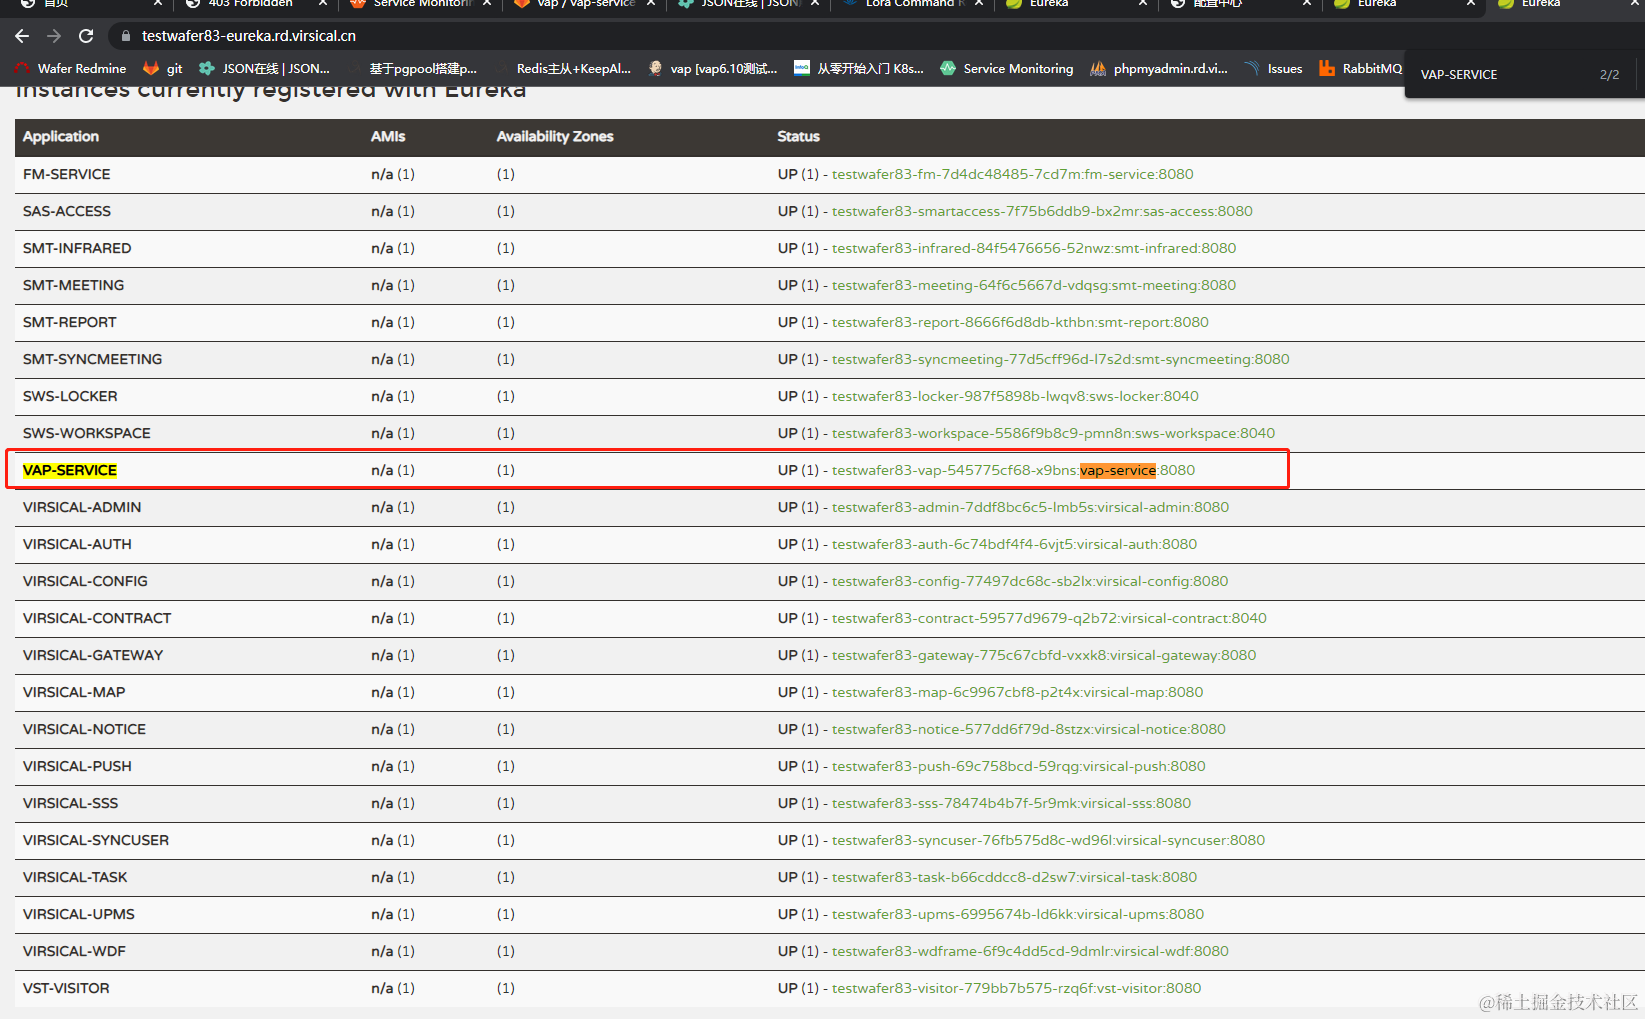The image size is (1645, 1019).
Task: Open the sws-workspace:8040 instance link
Action: pos(1053,433)
